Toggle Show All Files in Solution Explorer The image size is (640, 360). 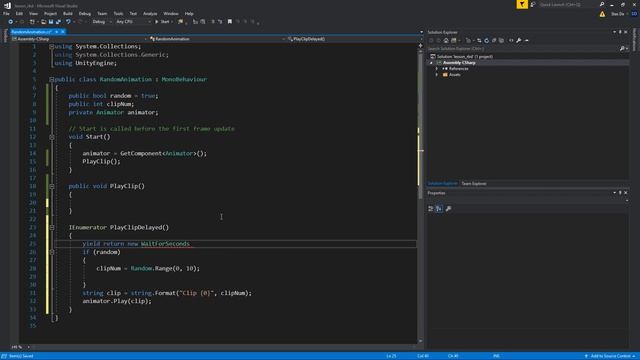tap(501, 40)
